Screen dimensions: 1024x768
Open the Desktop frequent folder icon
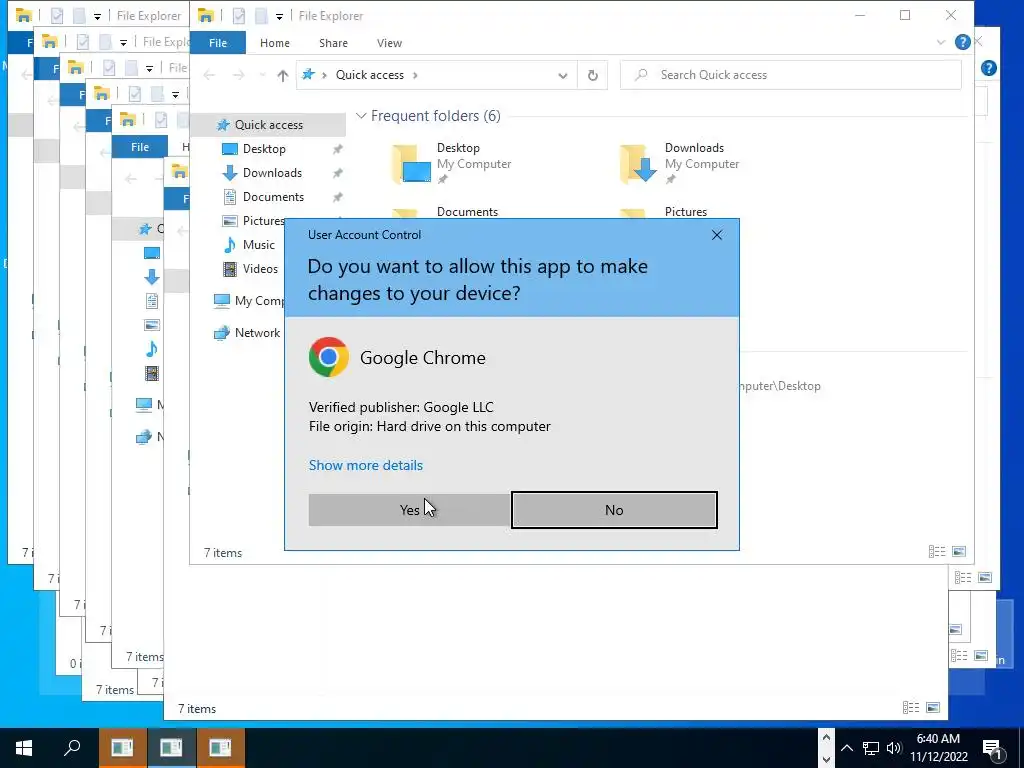pos(411,163)
